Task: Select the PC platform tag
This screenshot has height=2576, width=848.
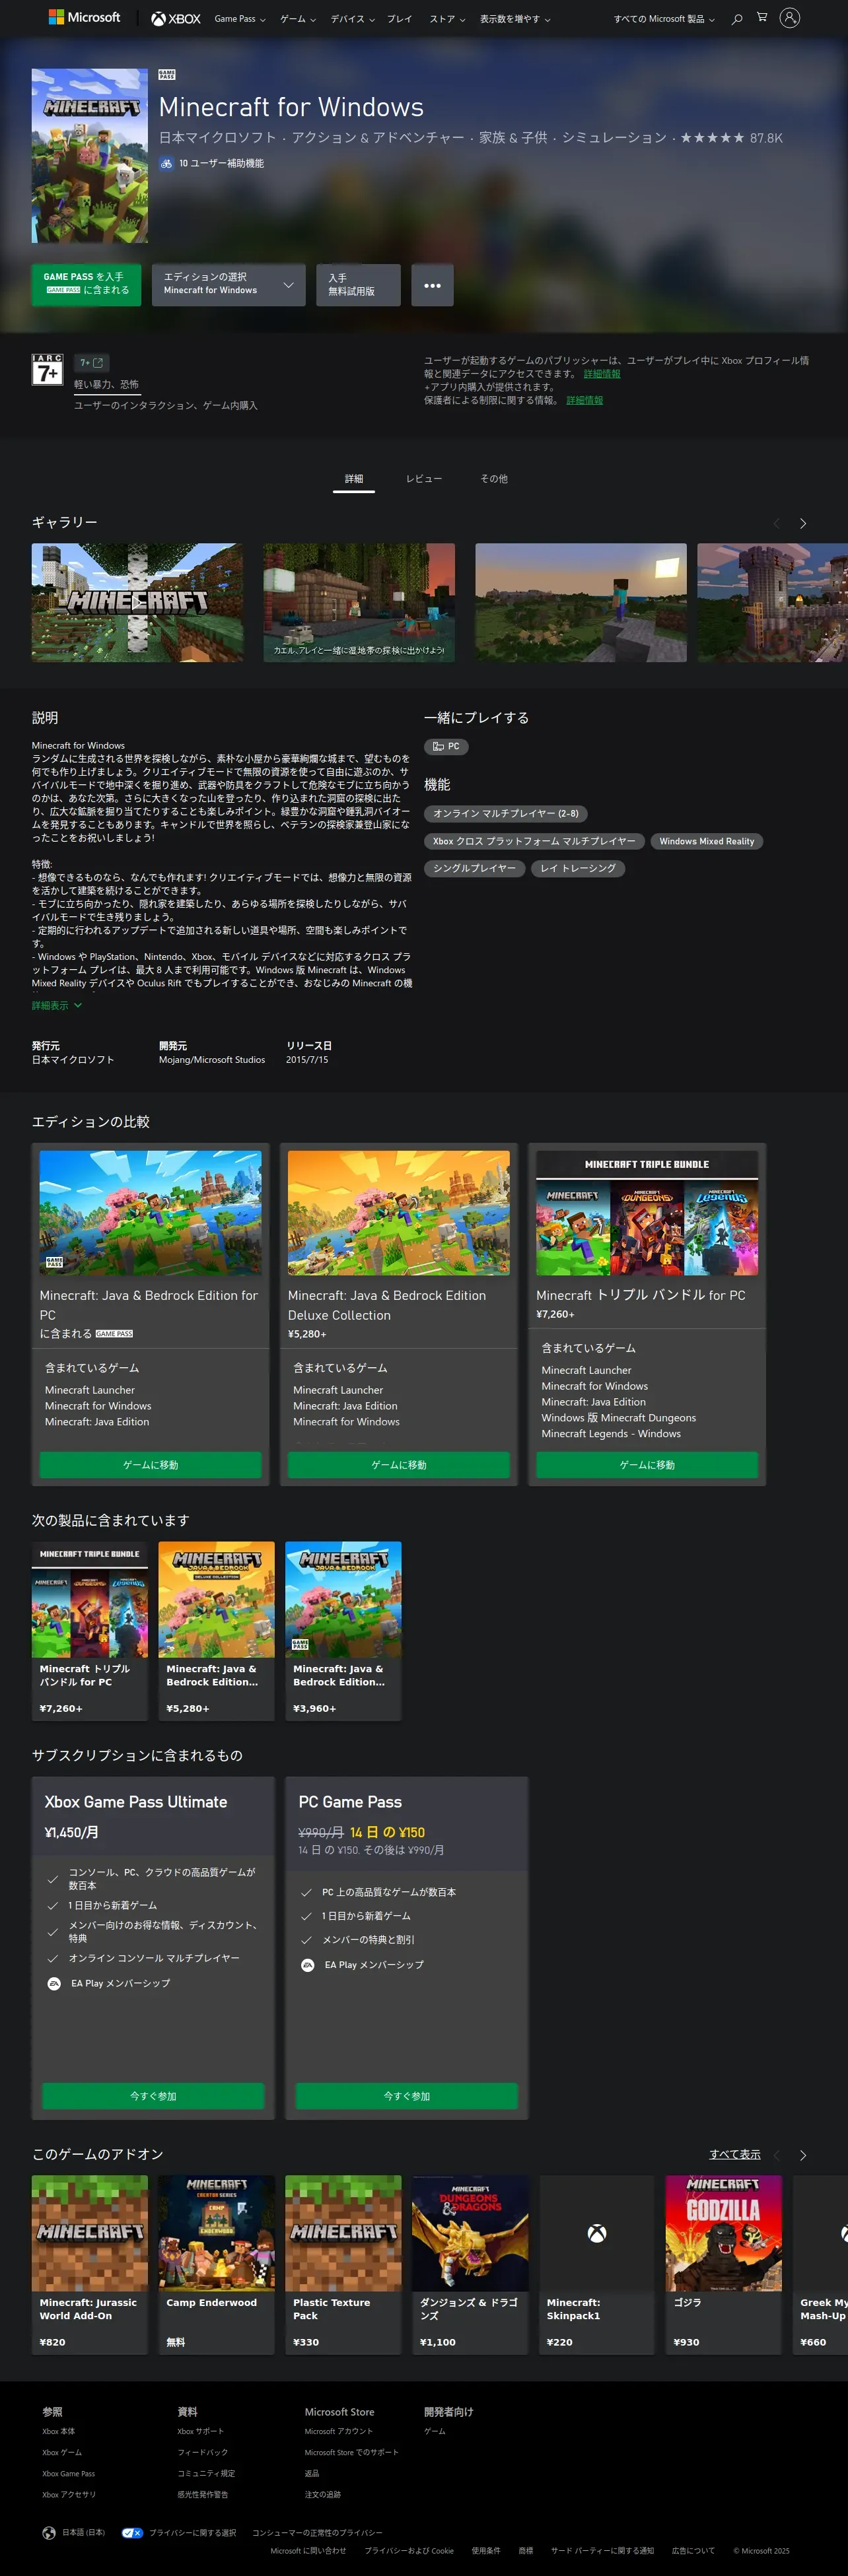Action: (446, 746)
